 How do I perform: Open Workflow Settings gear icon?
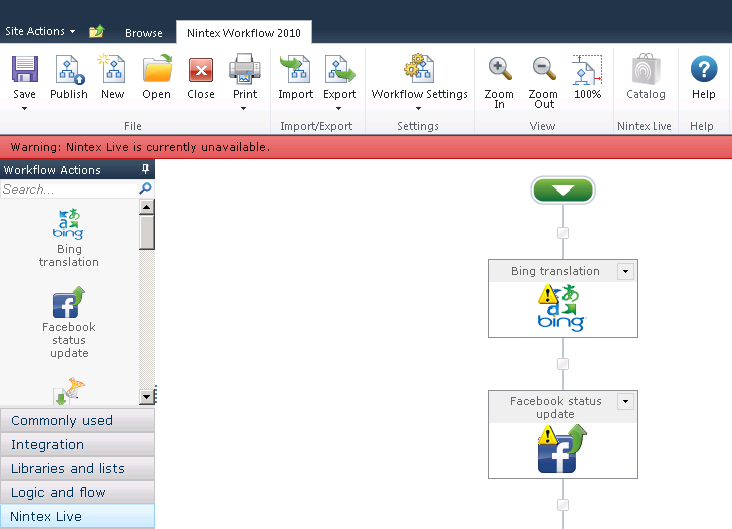pos(419,69)
